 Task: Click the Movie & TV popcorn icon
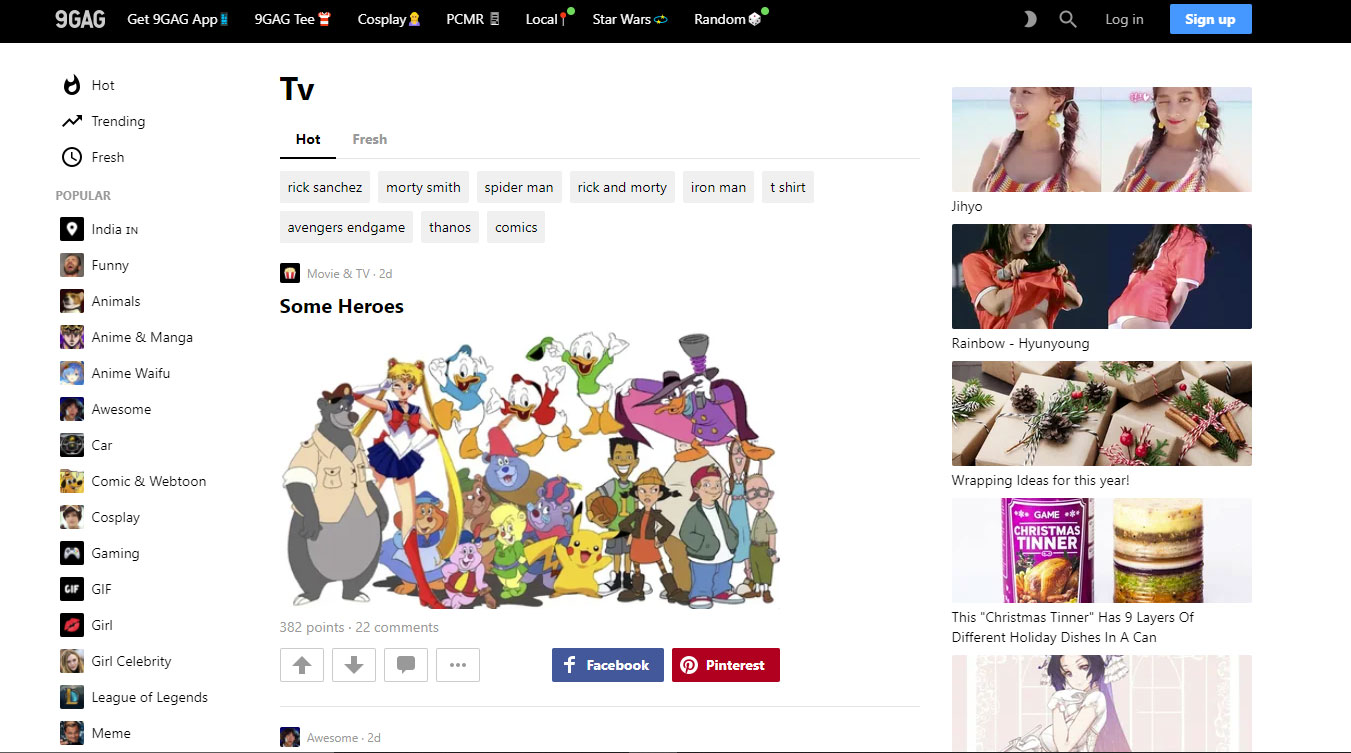tap(290, 273)
